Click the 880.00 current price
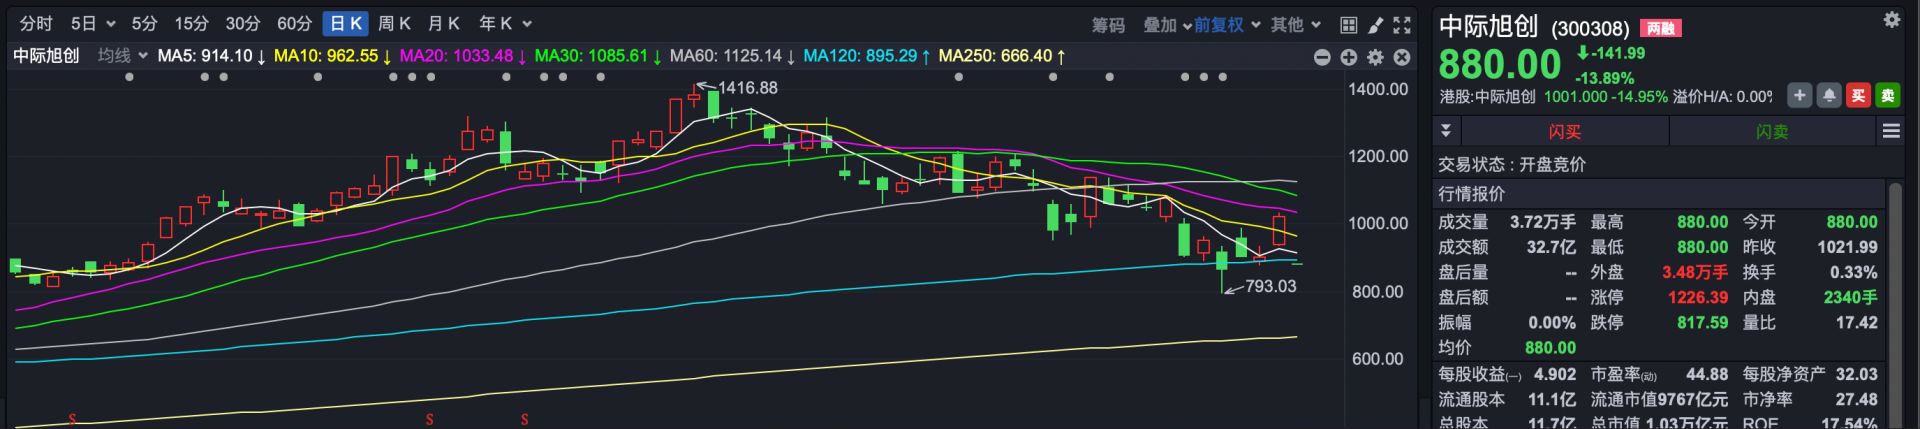 coord(1499,65)
